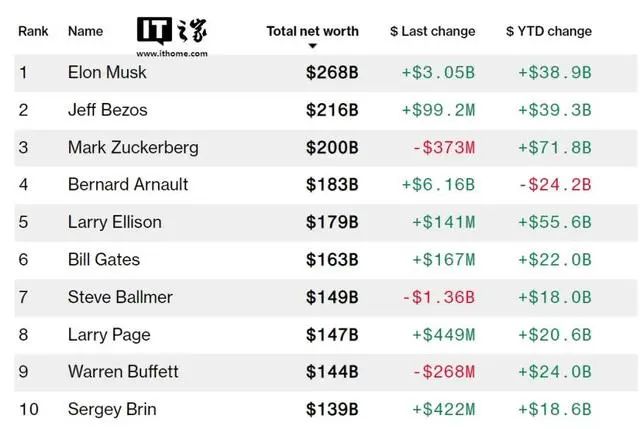Select Mark Zuckerberg in the list
The image size is (640, 429).
pos(133,147)
